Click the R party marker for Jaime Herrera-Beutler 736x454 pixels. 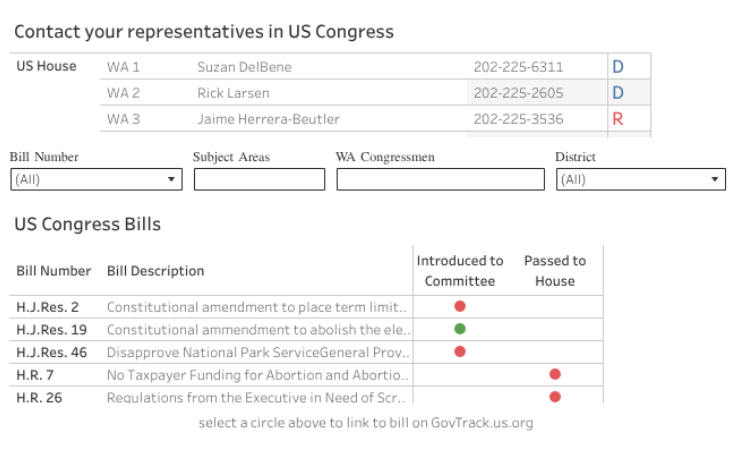pos(617,119)
